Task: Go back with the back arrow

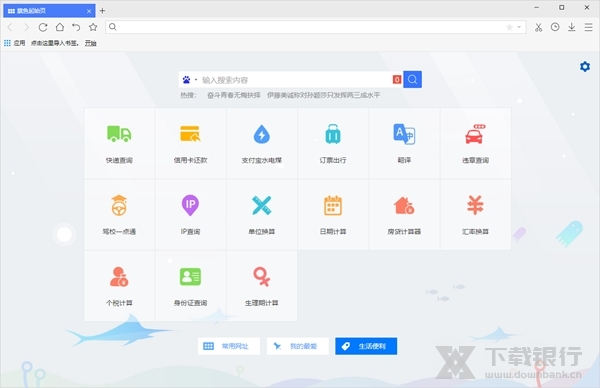Action: (10, 27)
